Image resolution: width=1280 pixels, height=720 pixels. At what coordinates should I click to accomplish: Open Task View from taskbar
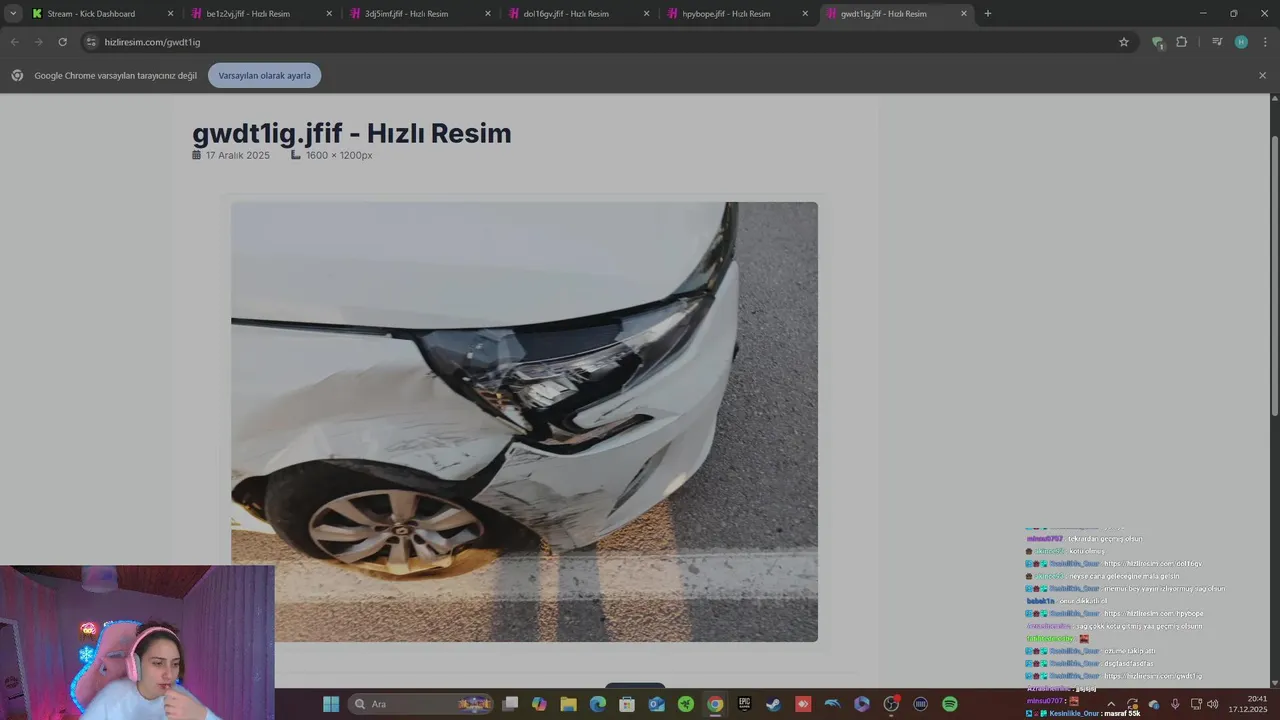pyautogui.click(x=510, y=704)
